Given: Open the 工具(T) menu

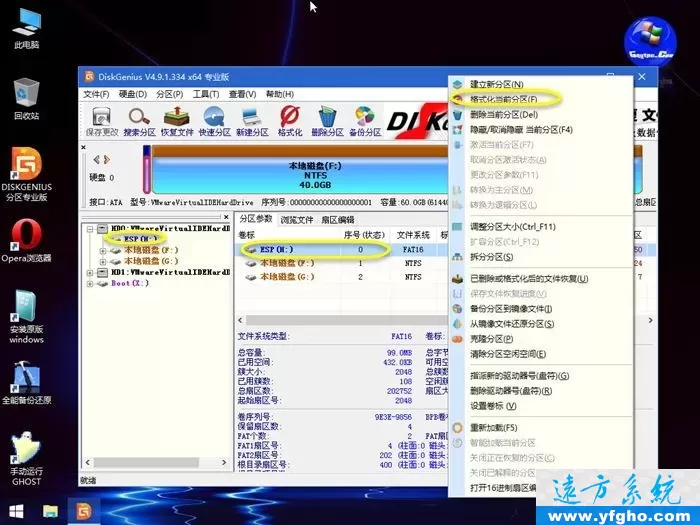Looking at the screenshot, I should point(206,94).
